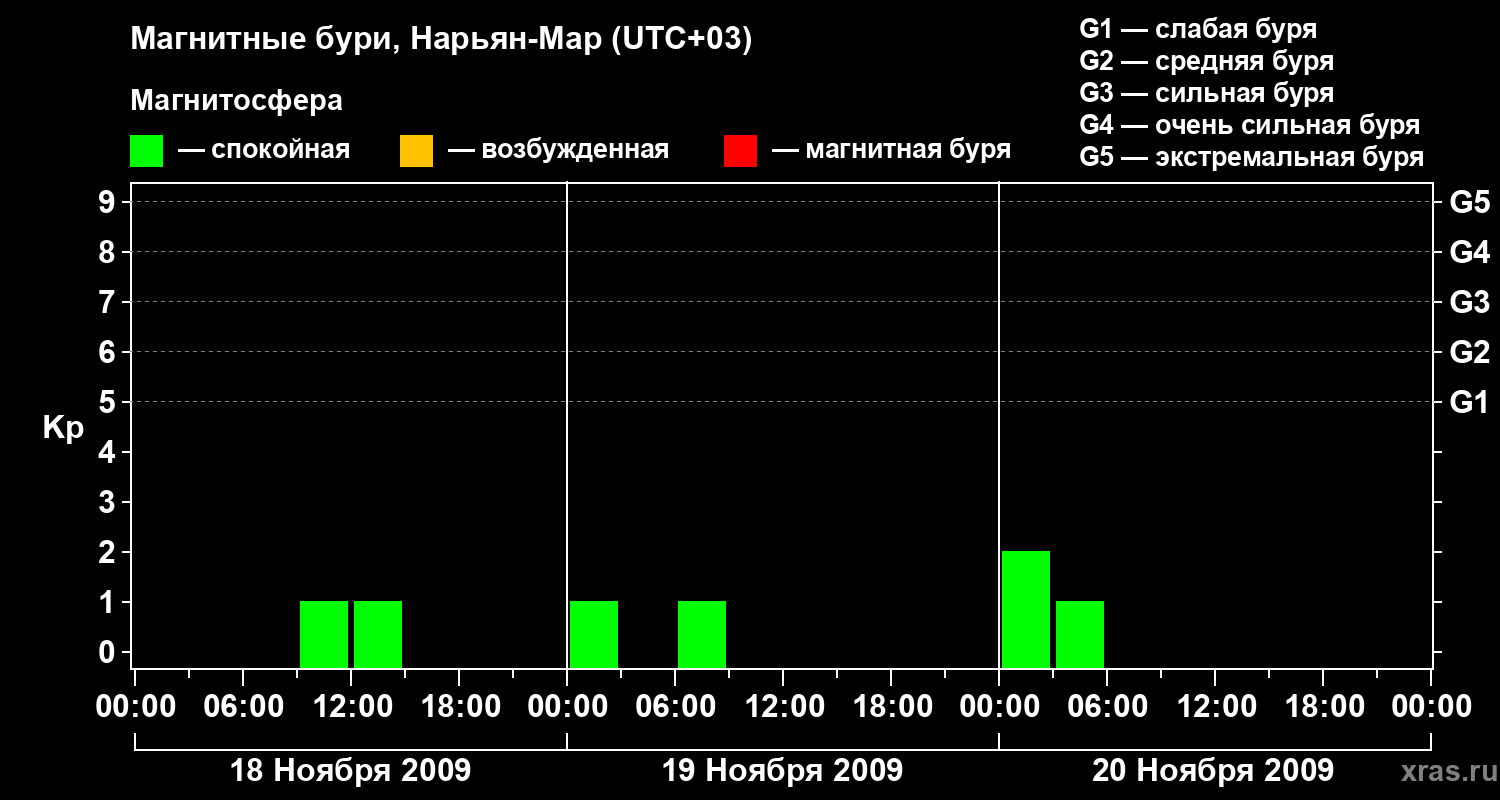Click the '18:00' time label for 18 November
Image resolution: width=1500 pixels, height=800 pixels.
[x=459, y=706]
